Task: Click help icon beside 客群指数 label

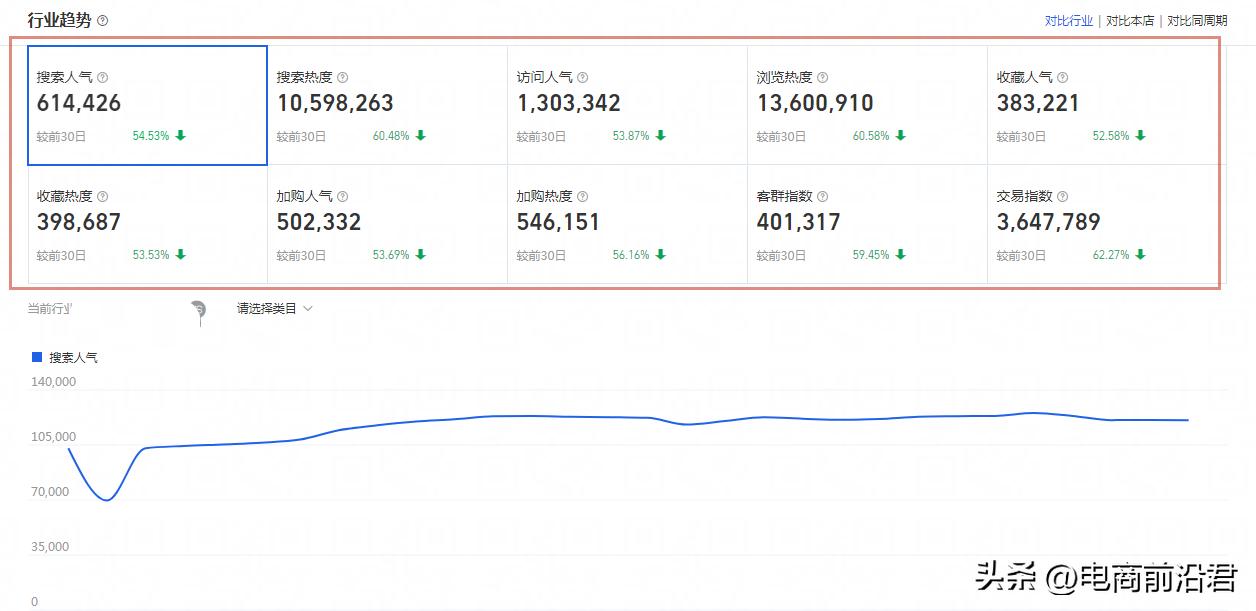Action: pos(823,197)
